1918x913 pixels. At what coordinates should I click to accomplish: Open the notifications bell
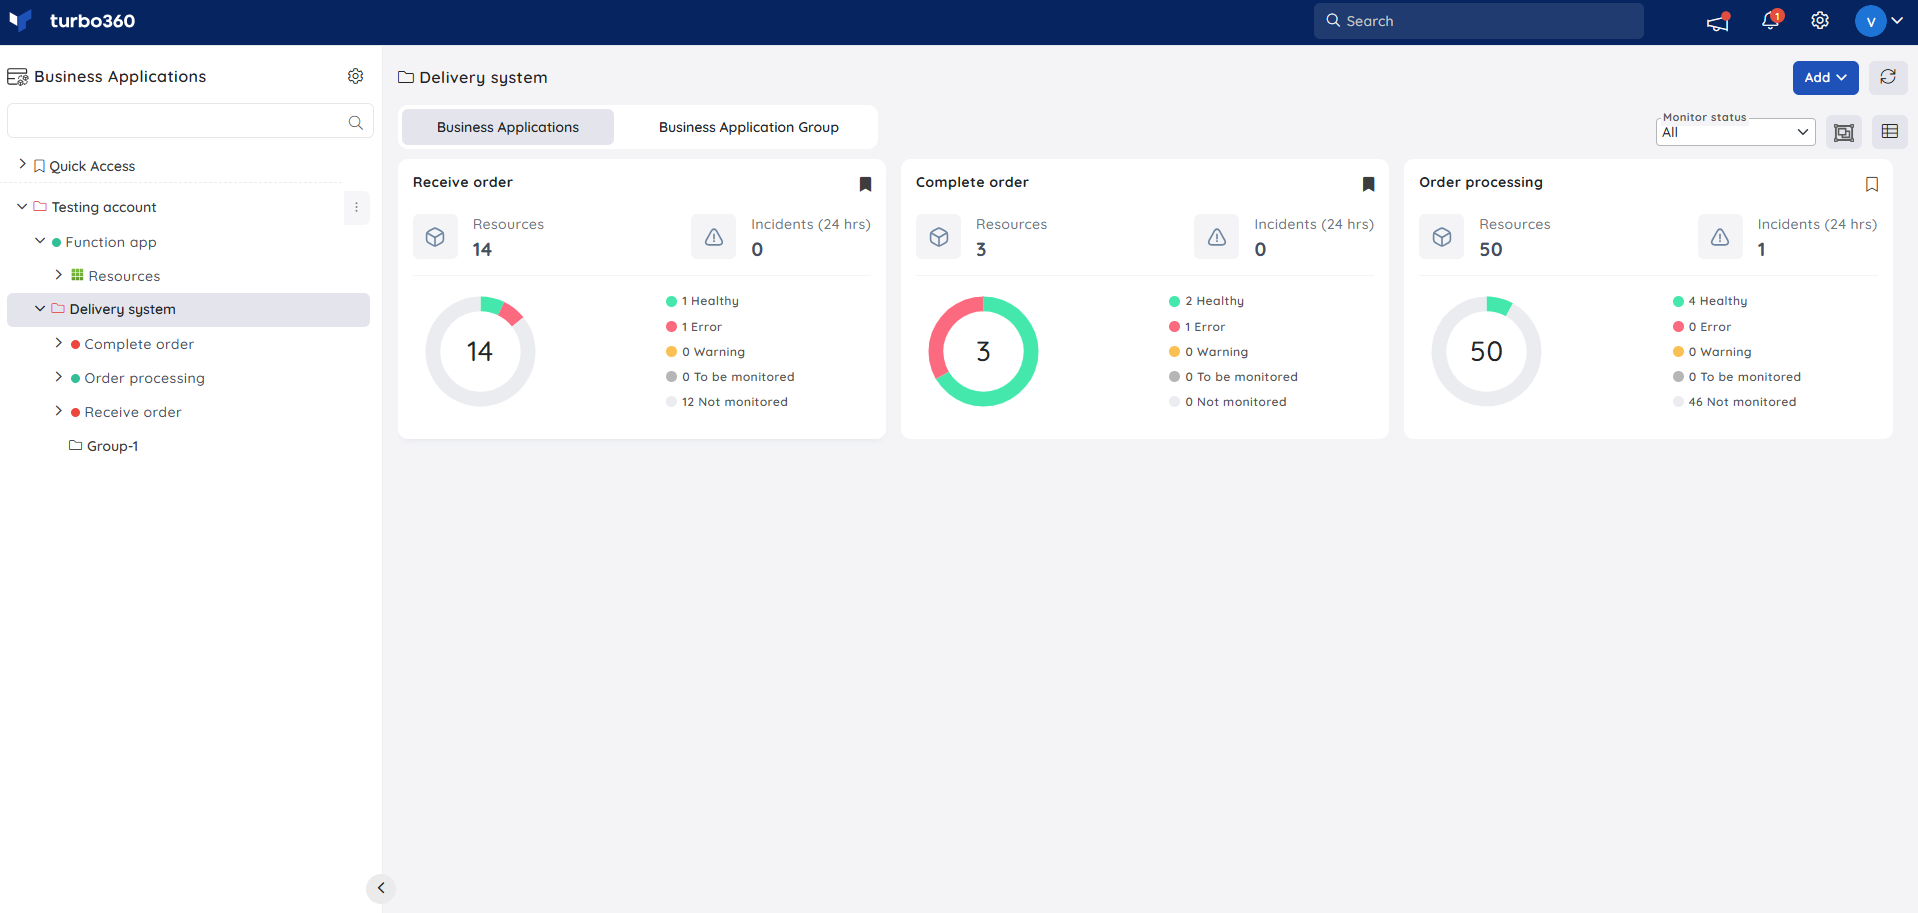(x=1771, y=21)
